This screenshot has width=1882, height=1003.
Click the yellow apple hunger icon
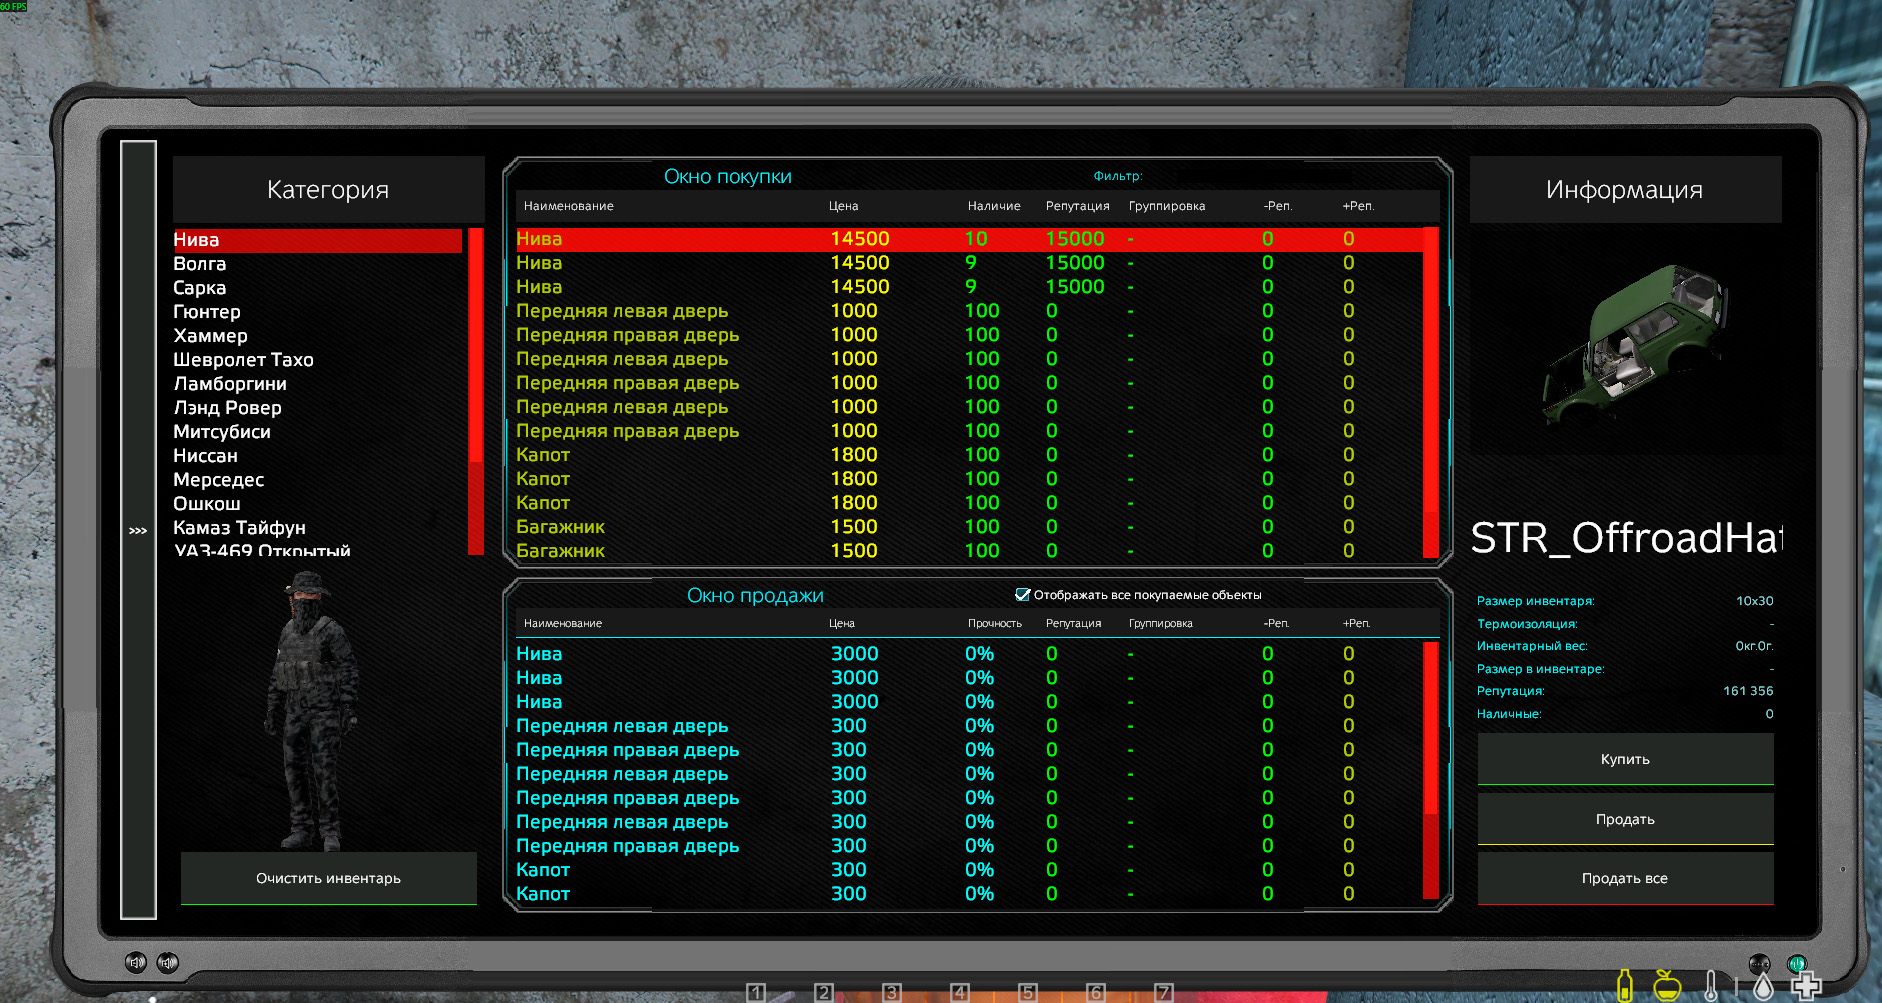(x=1667, y=985)
